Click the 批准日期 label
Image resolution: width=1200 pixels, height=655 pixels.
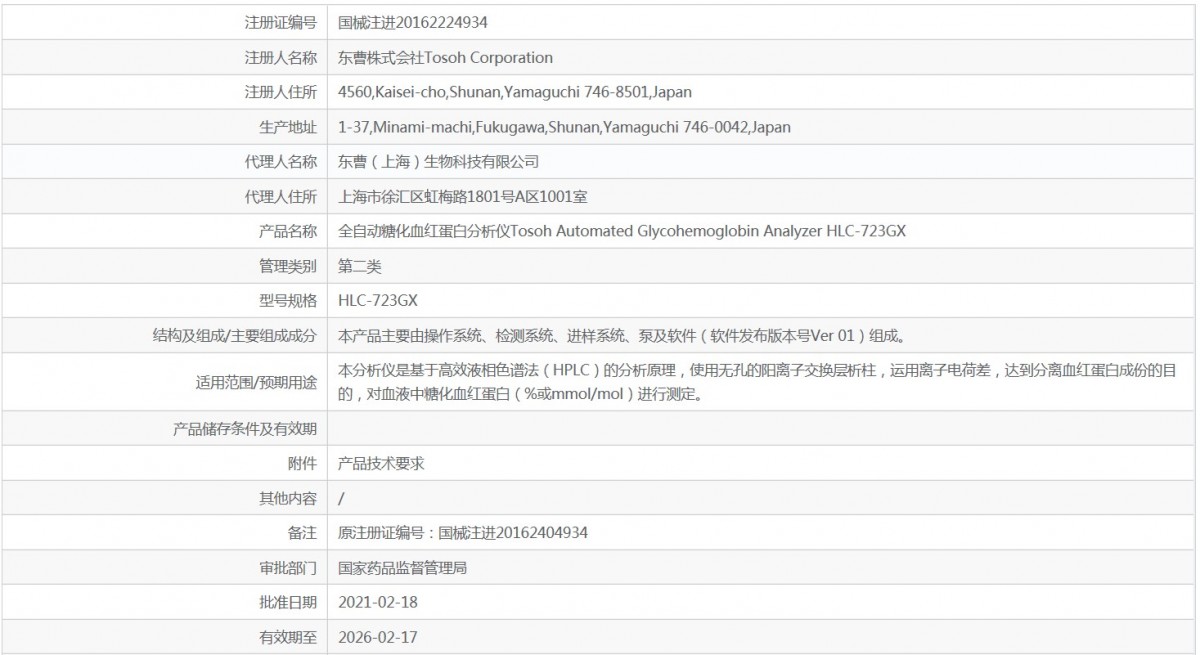288,602
